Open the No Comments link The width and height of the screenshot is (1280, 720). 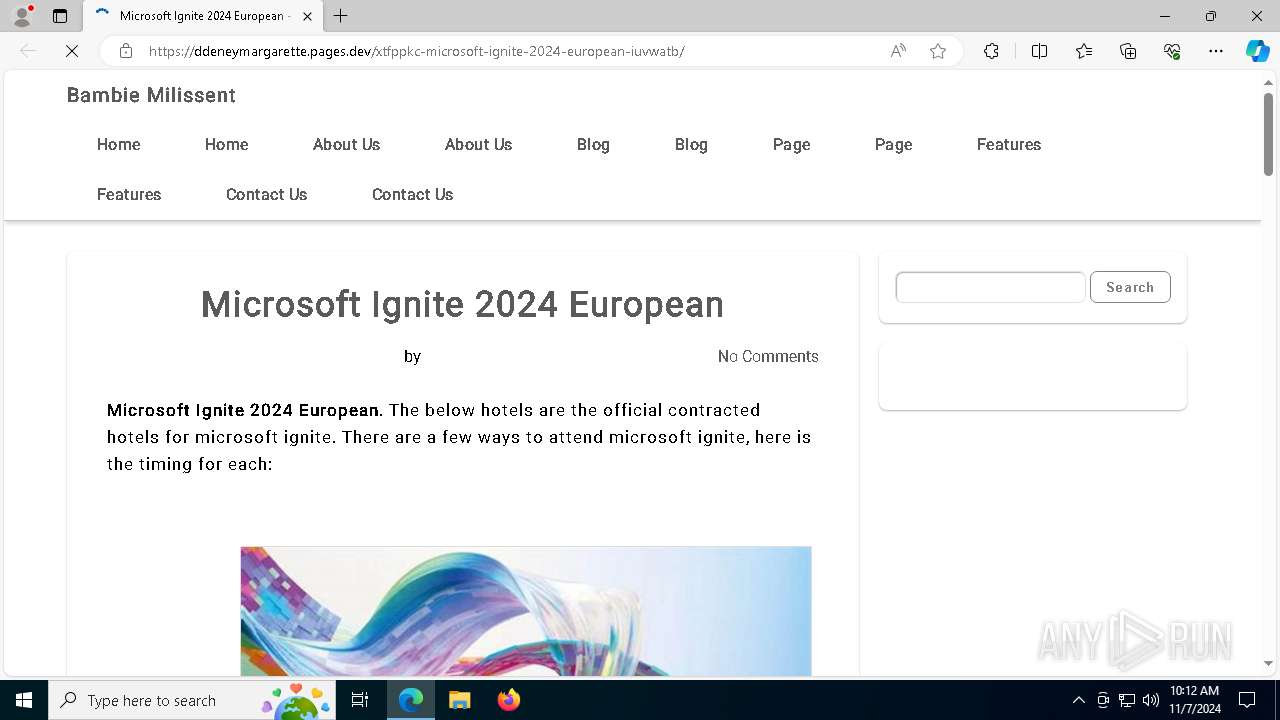[768, 356]
